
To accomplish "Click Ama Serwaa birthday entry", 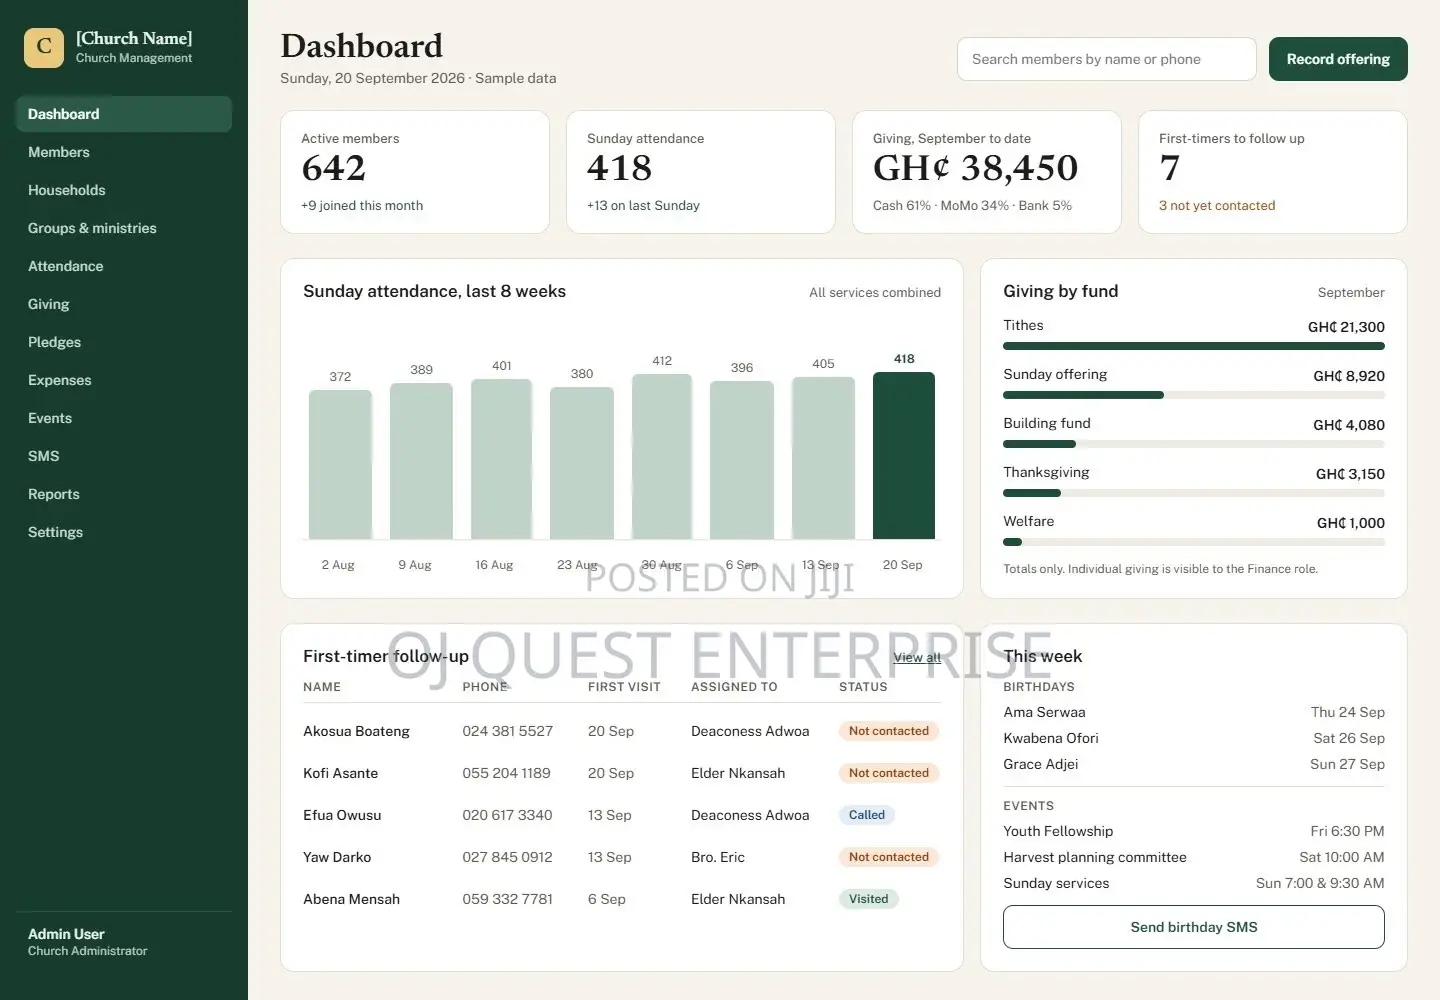I will [1194, 712].
